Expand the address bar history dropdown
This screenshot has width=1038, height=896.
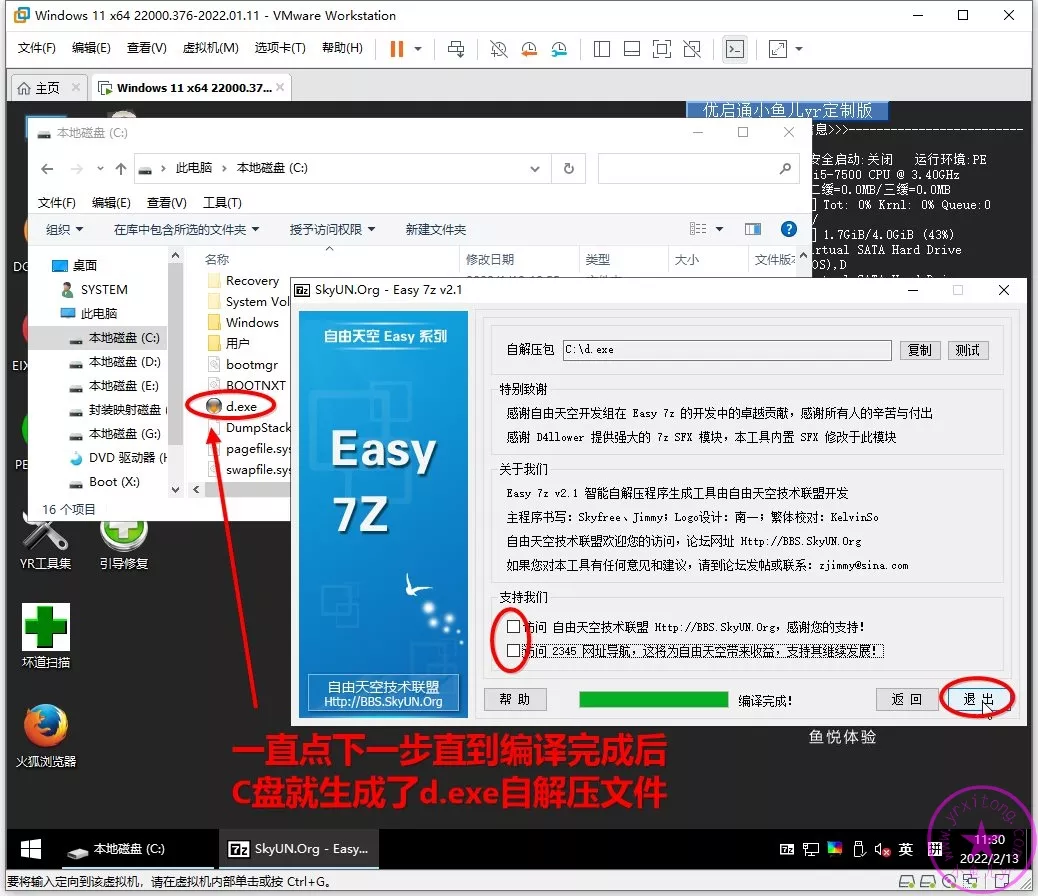pos(538,169)
